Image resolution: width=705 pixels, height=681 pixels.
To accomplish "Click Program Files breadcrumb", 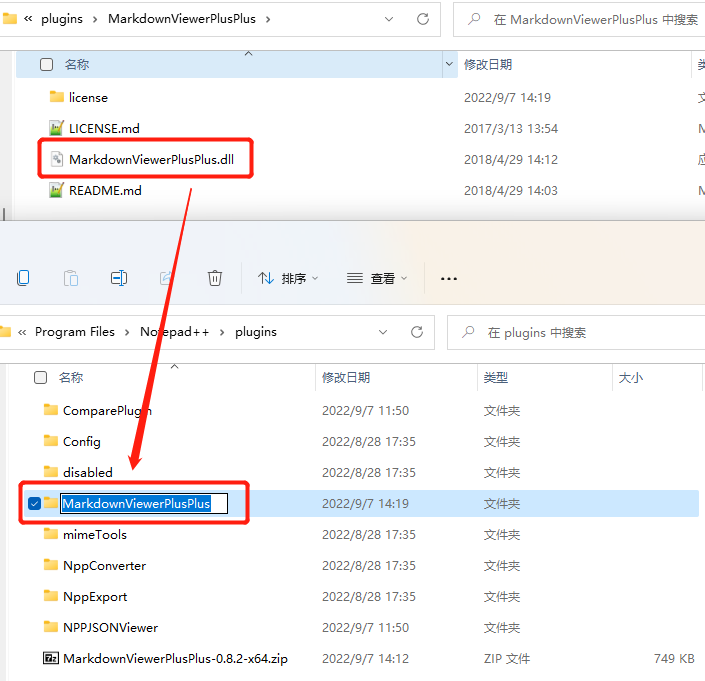I will click(x=75, y=332).
